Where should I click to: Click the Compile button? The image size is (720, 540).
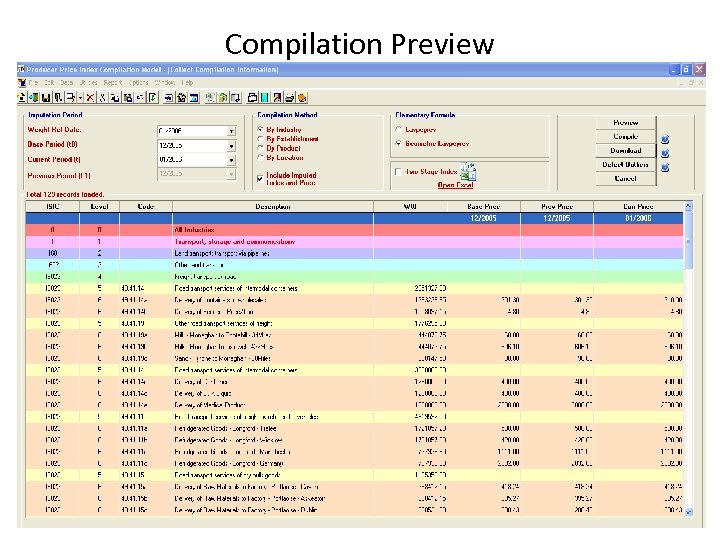pyautogui.click(x=625, y=136)
